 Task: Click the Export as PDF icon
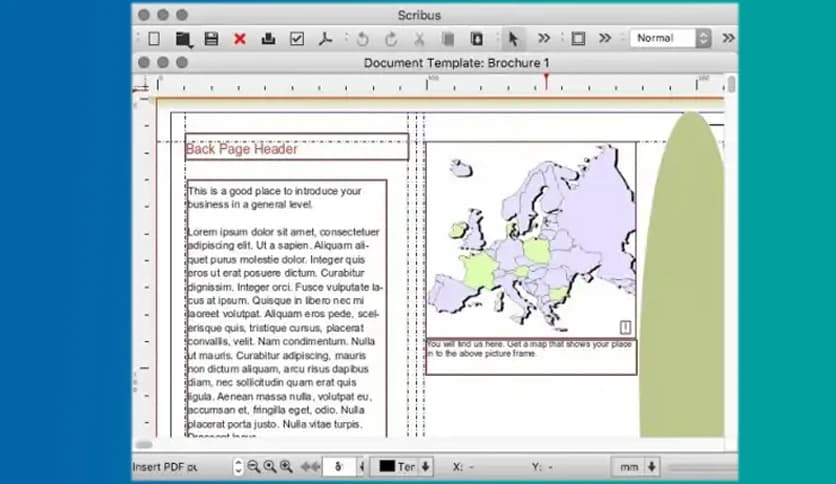click(x=325, y=39)
